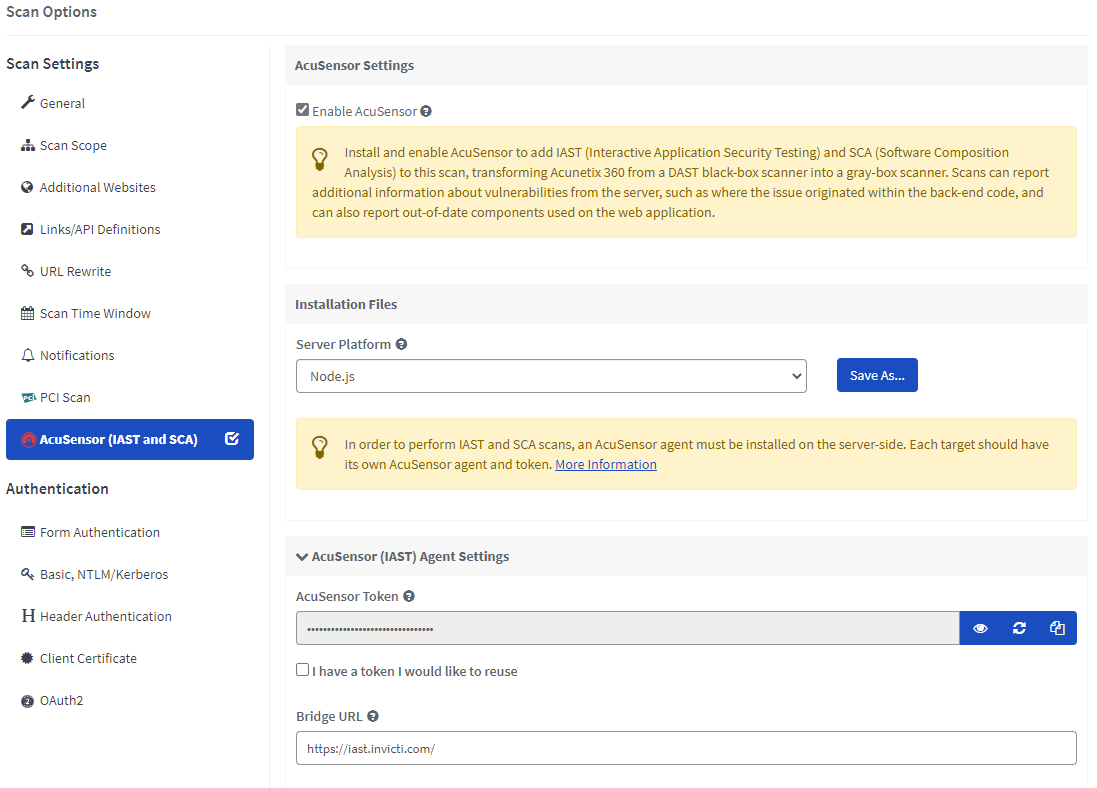This screenshot has height=788, width=1097.
Task: Open Basic, NTLM/Kerberos authentication
Action: coord(104,575)
